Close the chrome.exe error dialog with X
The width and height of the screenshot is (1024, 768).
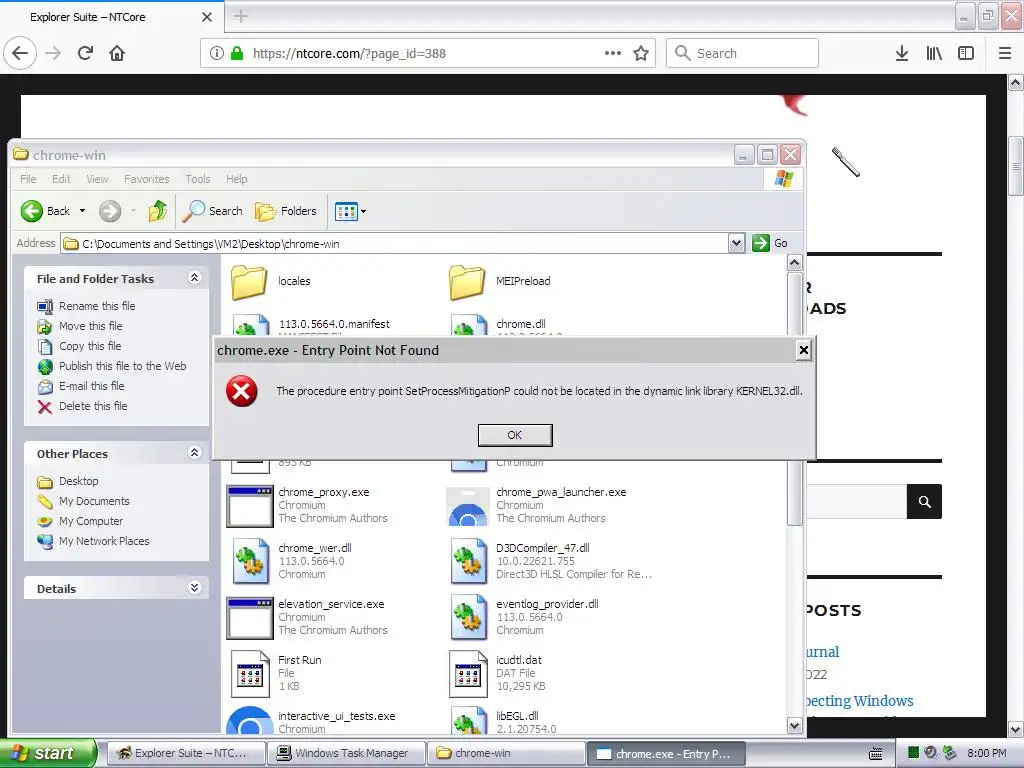(x=804, y=350)
